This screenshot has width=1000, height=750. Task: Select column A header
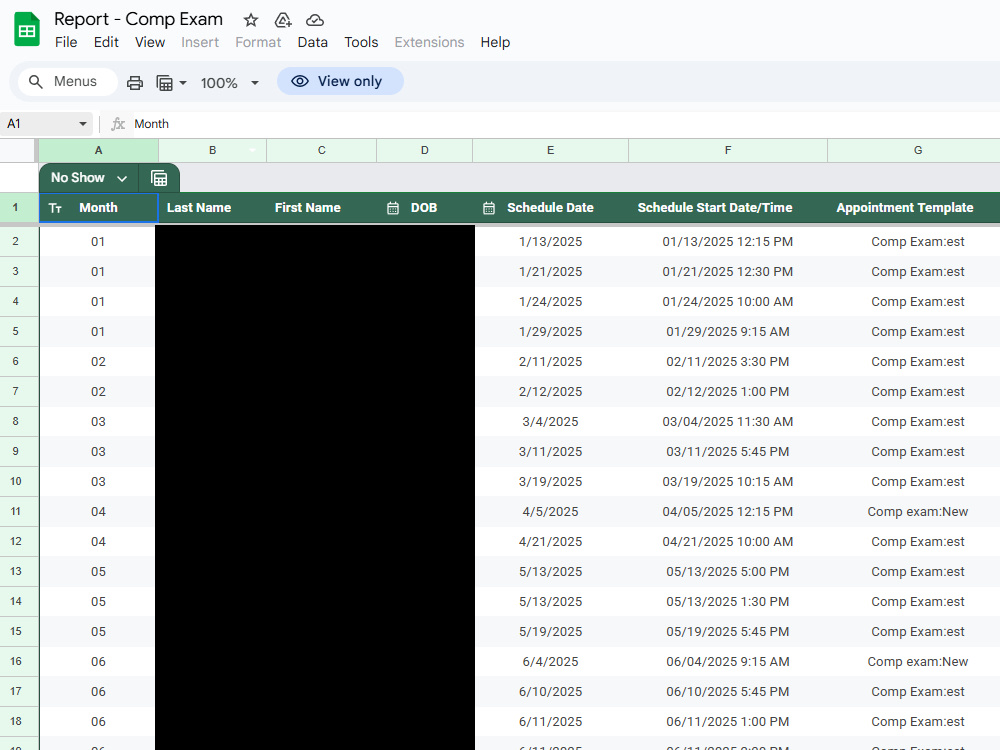(98, 151)
